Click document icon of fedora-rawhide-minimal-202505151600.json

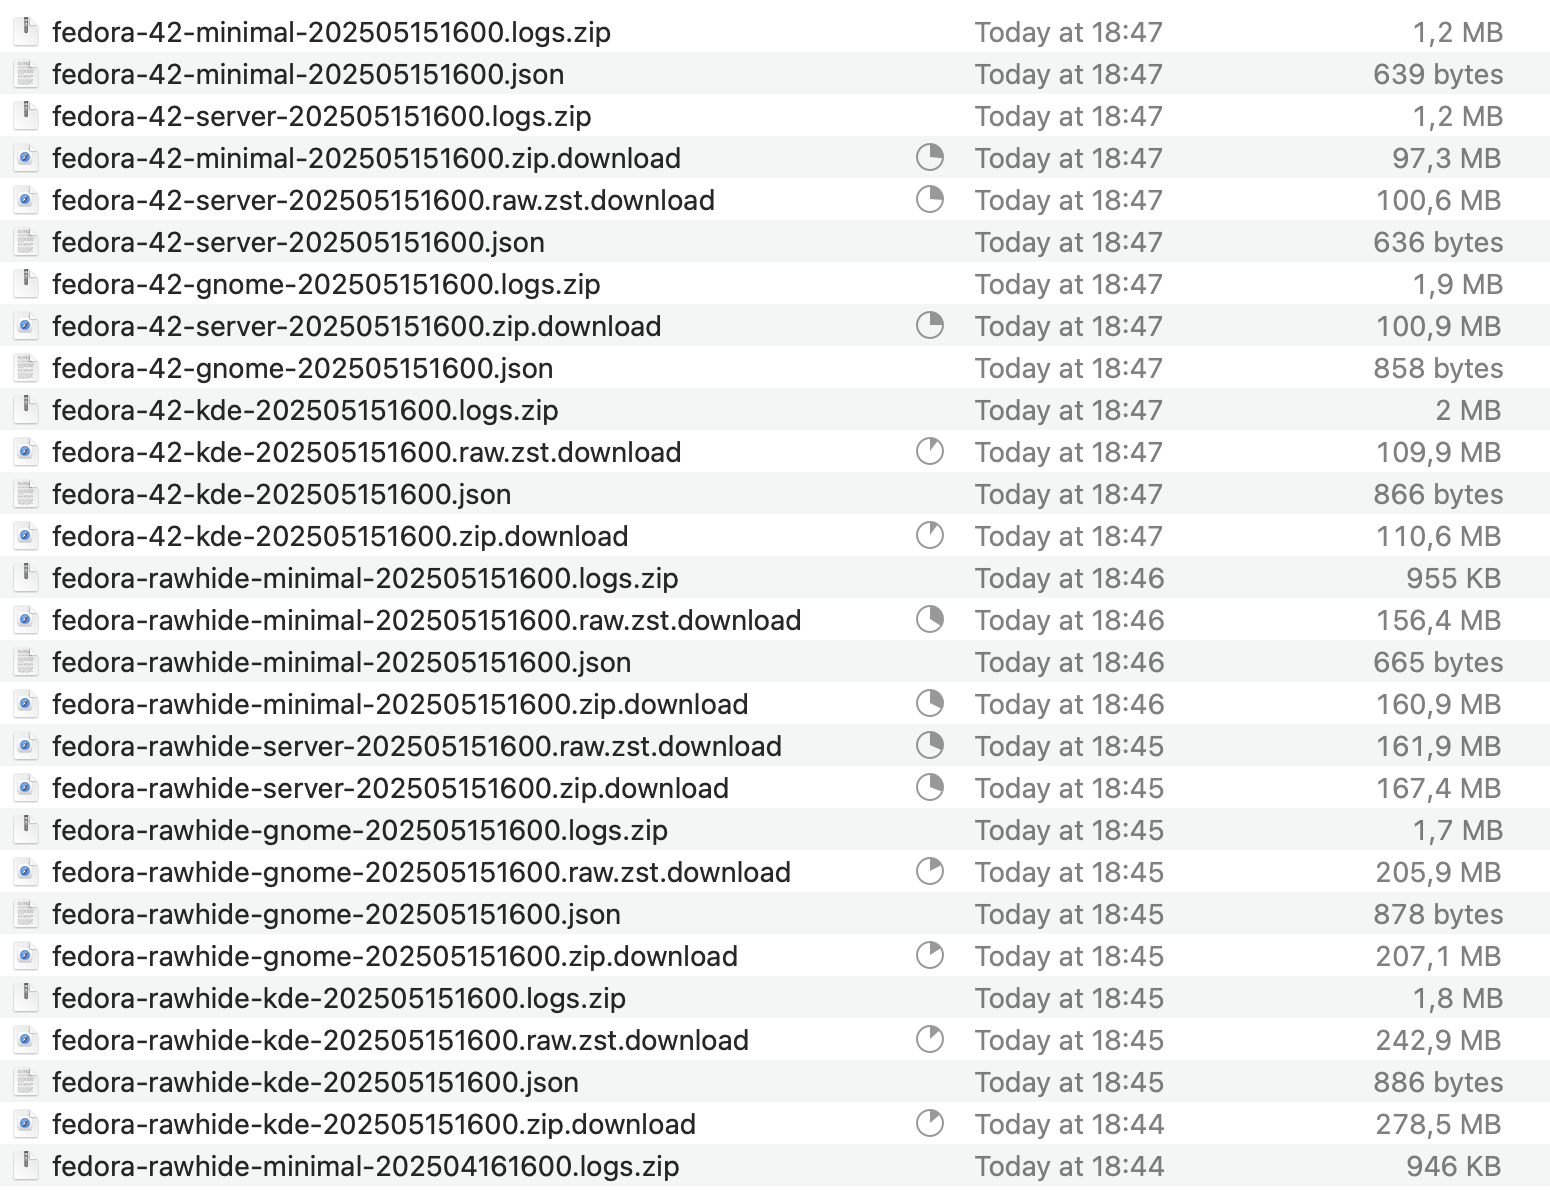click(26, 662)
